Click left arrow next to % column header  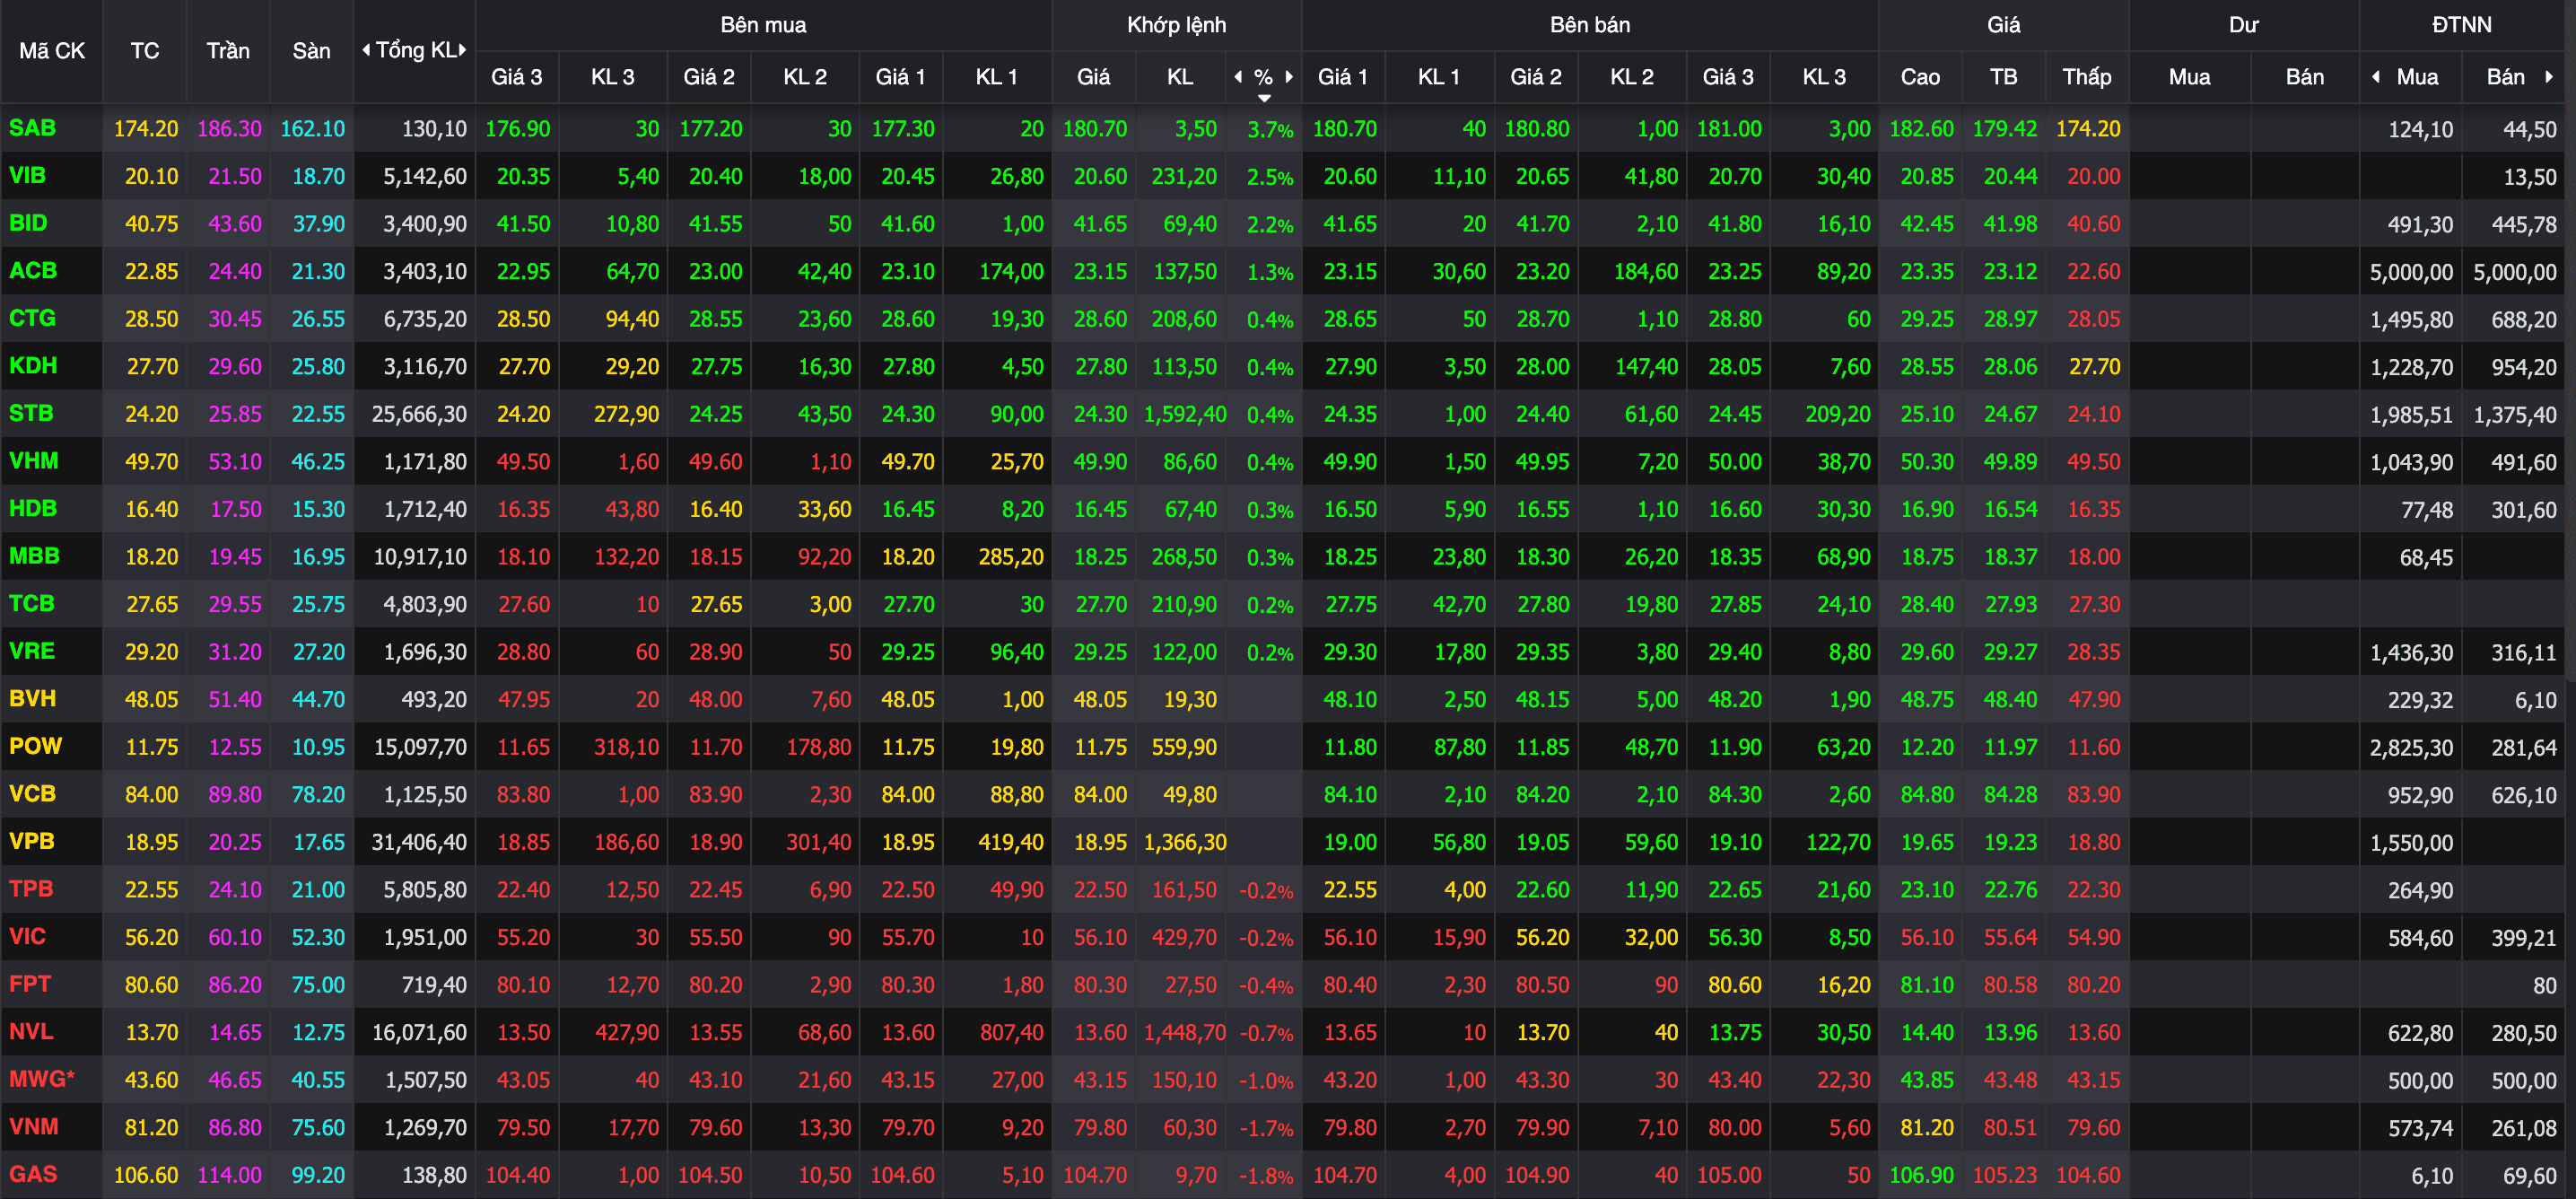(x=1238, y=77)
